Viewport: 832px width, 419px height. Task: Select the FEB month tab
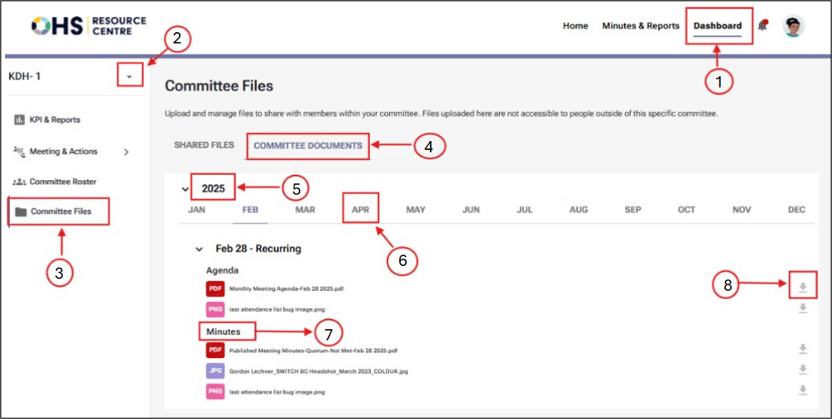[x=250, y=210]
